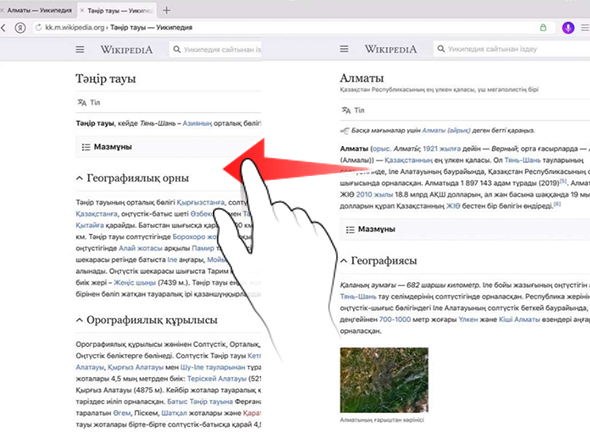The image size is (590, 432).
Task: Switch to the Алматы — Уикипедия tab
Action: 38,11
